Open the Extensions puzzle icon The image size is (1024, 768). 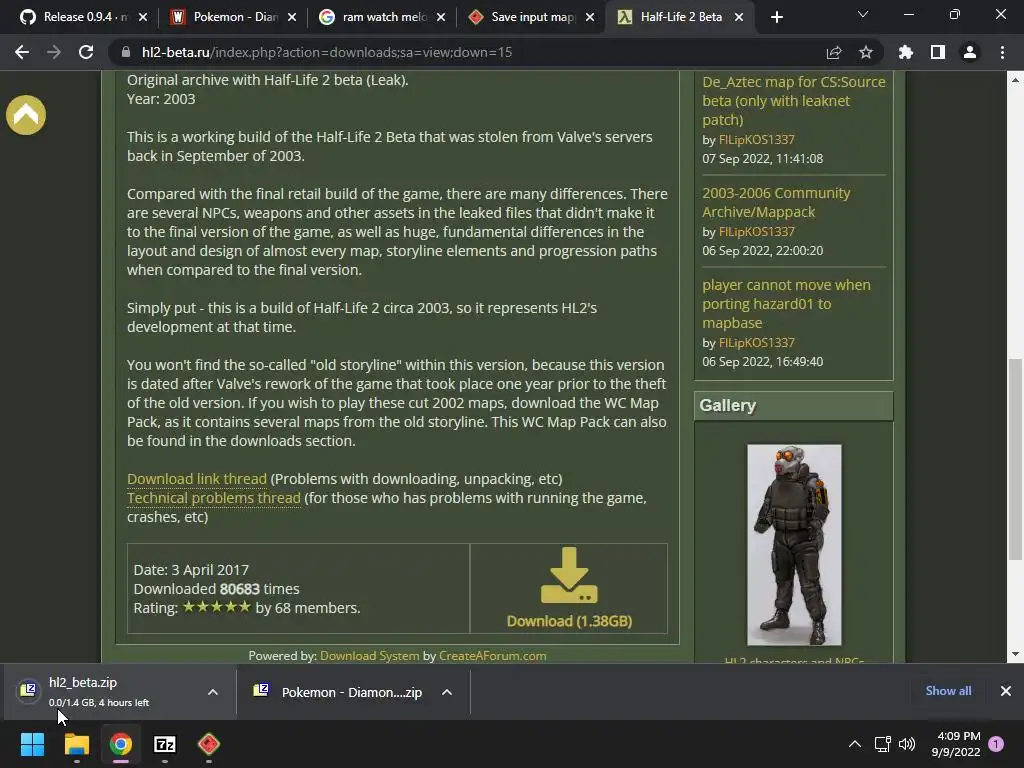click(906, 52)
